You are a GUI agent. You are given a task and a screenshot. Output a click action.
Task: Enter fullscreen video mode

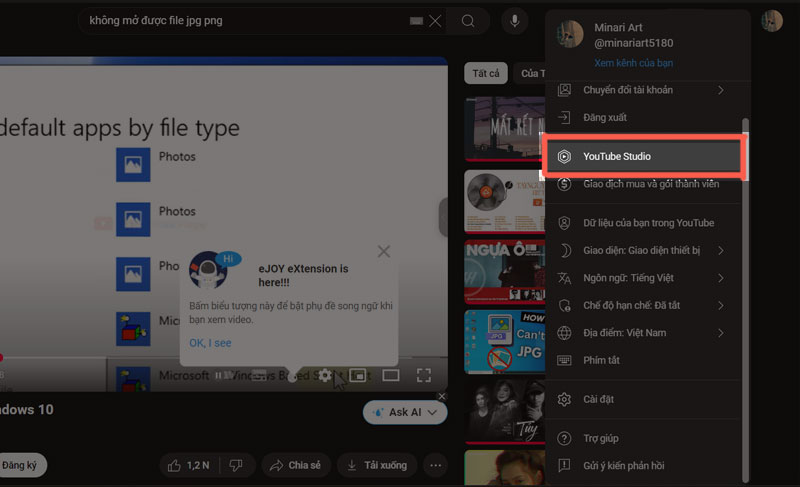(423, 376)
